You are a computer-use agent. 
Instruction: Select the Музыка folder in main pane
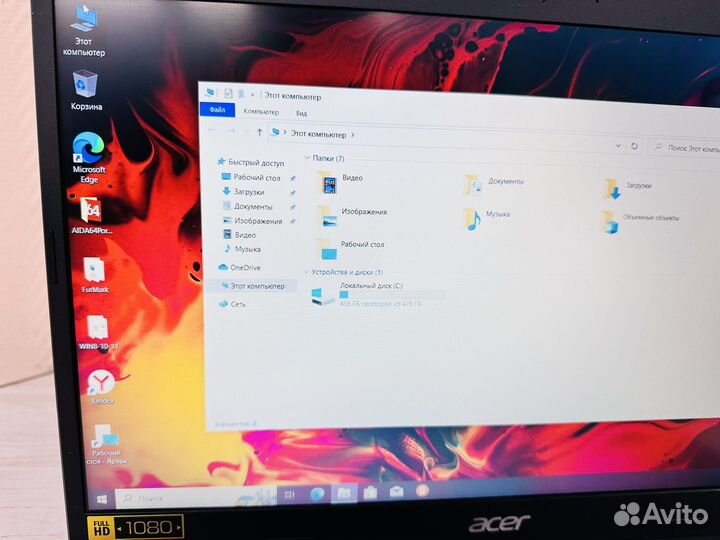coord(487,219)
